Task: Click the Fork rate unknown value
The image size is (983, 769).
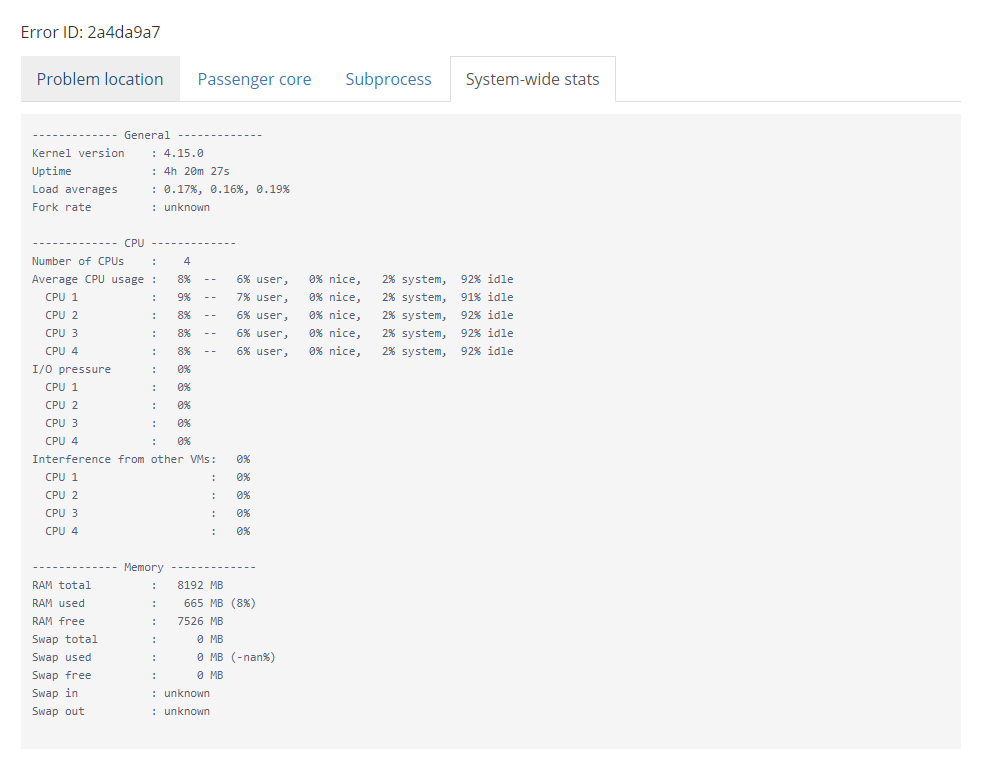Action: coord(187,207)
